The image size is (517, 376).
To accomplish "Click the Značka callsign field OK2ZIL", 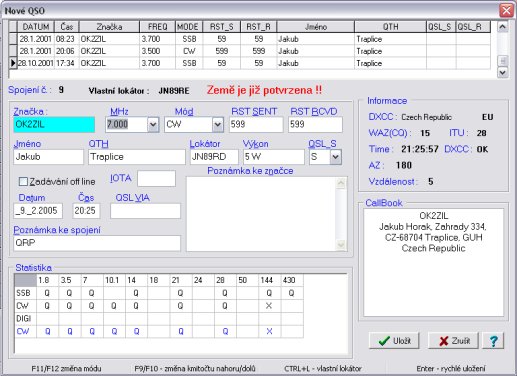I will (x=54, y=125).
